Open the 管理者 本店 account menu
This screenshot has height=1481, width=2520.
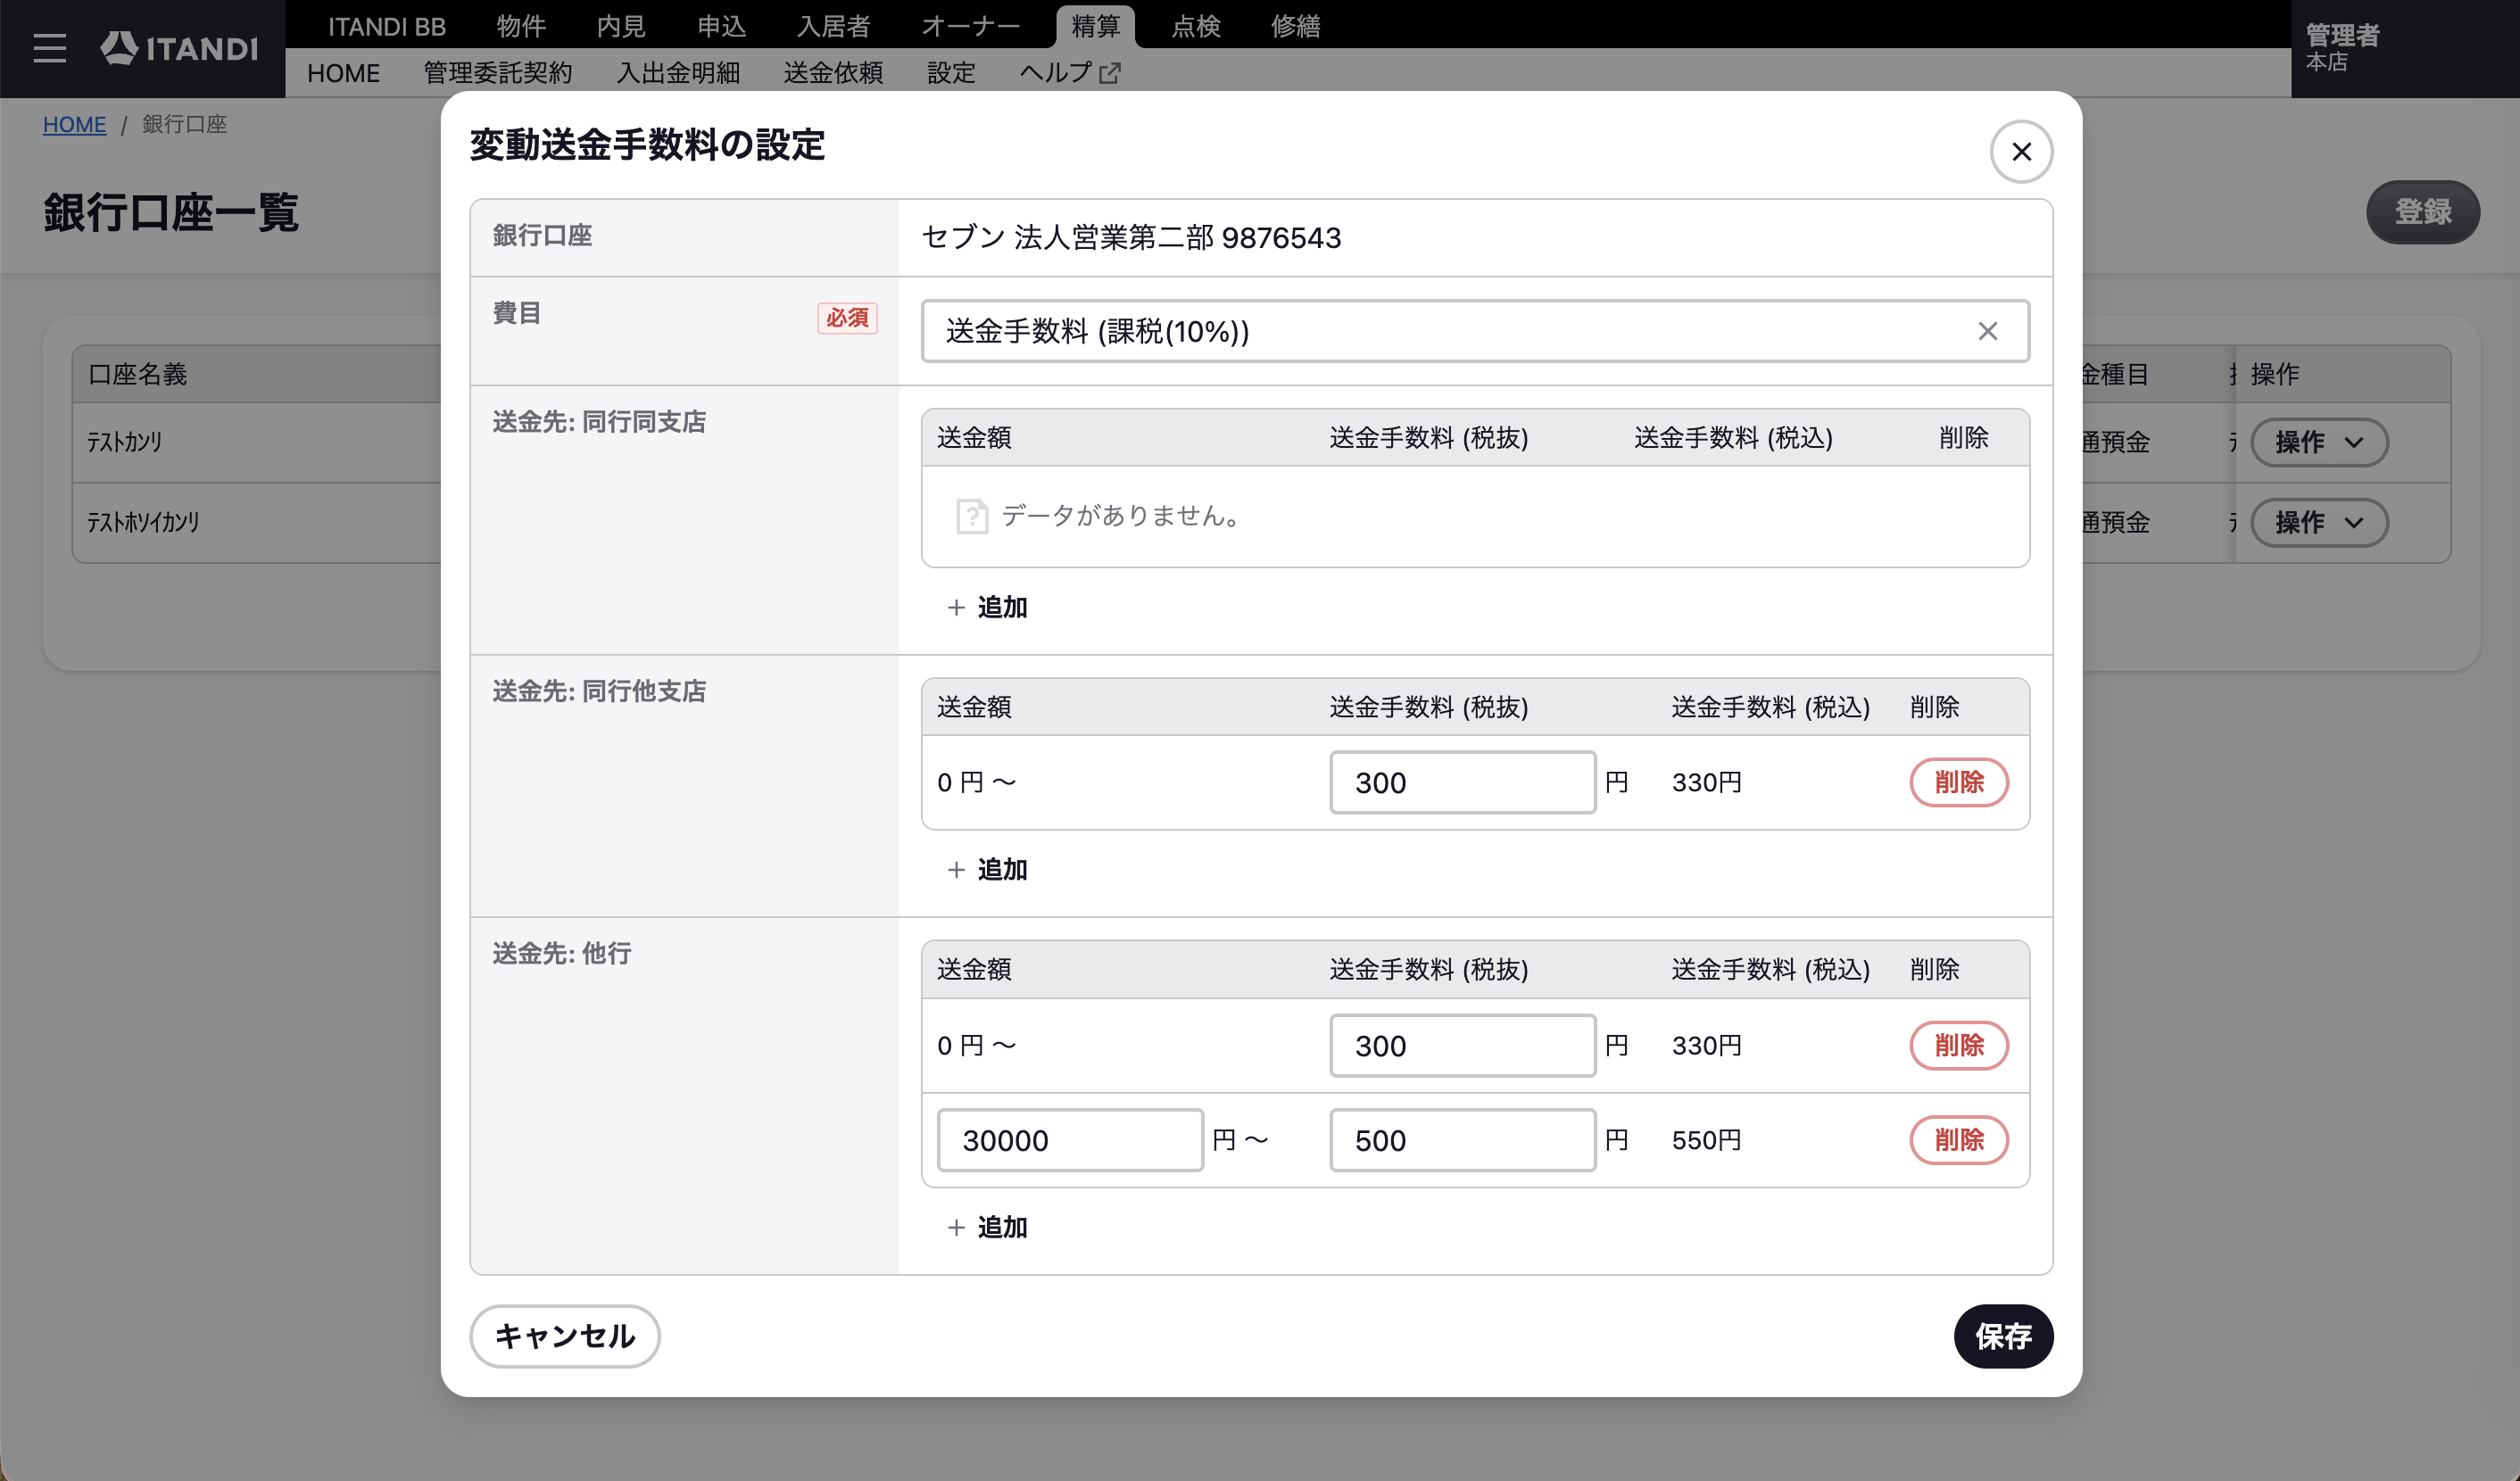point(2404,48)
